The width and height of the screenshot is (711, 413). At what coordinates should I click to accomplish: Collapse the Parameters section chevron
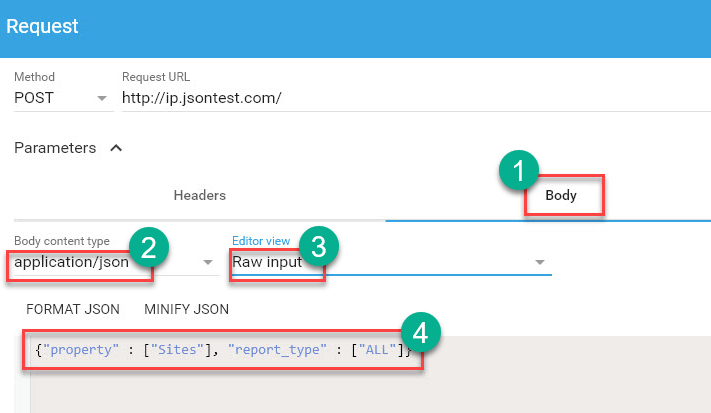tap(116, 148)
